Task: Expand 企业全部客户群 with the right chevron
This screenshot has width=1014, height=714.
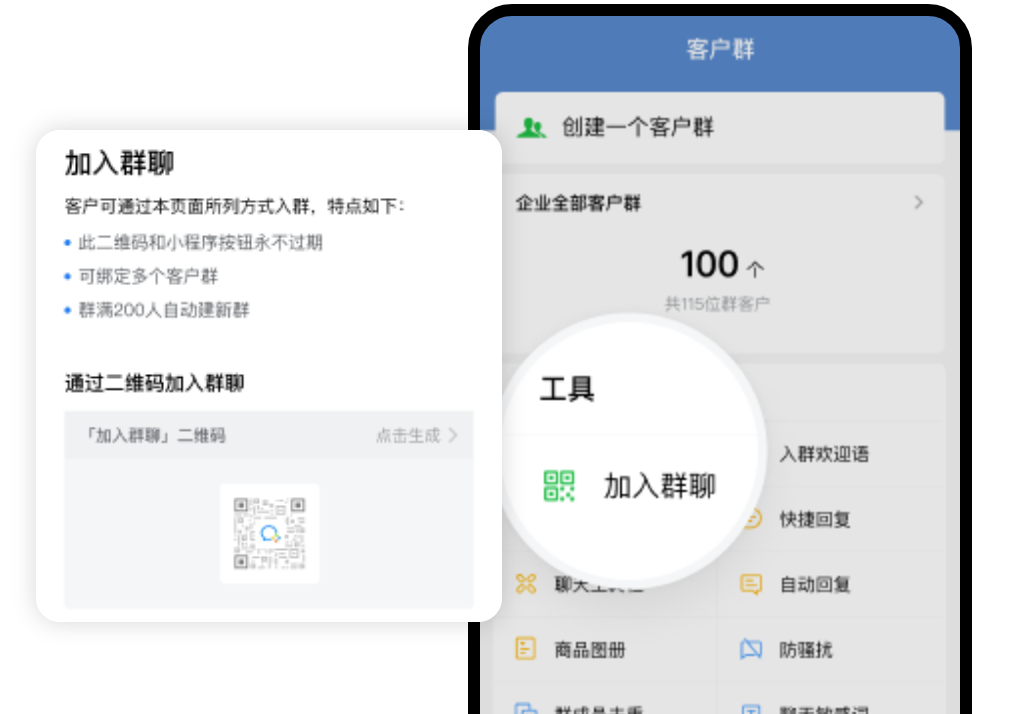Action: 918,203
